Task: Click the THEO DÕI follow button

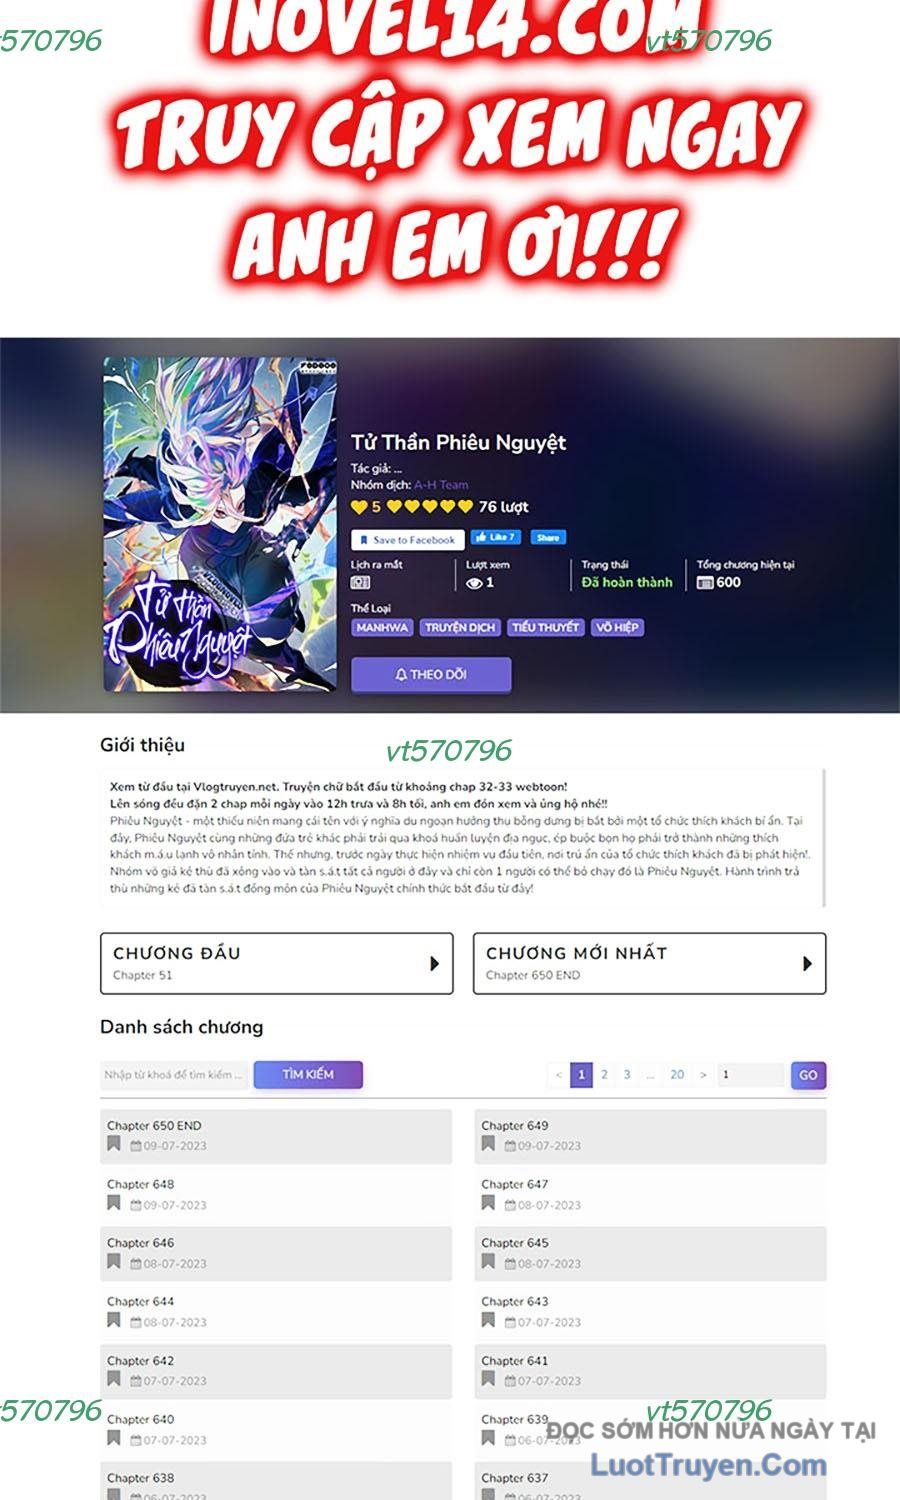Action: coord(431,674)
